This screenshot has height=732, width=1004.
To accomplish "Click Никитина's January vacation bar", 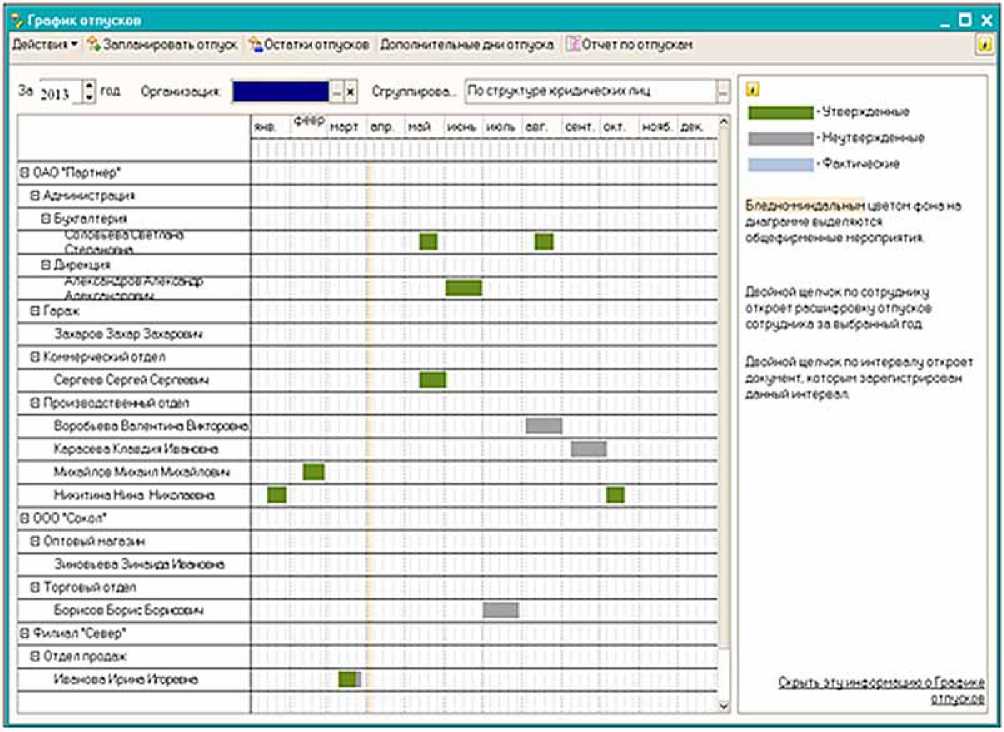I will click(277, 495).
